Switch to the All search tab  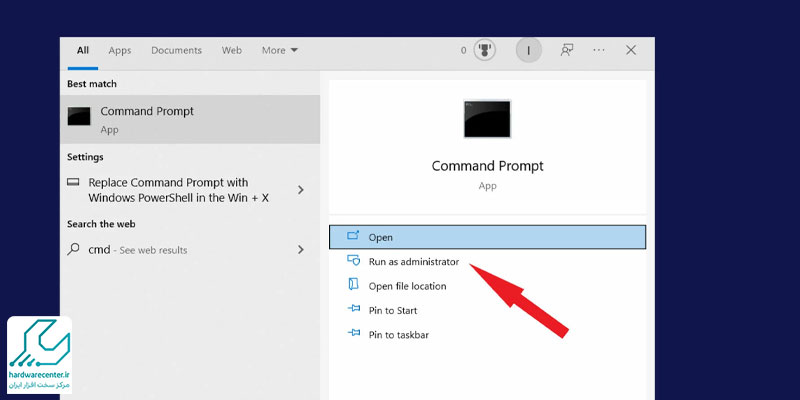coord(83,51)
